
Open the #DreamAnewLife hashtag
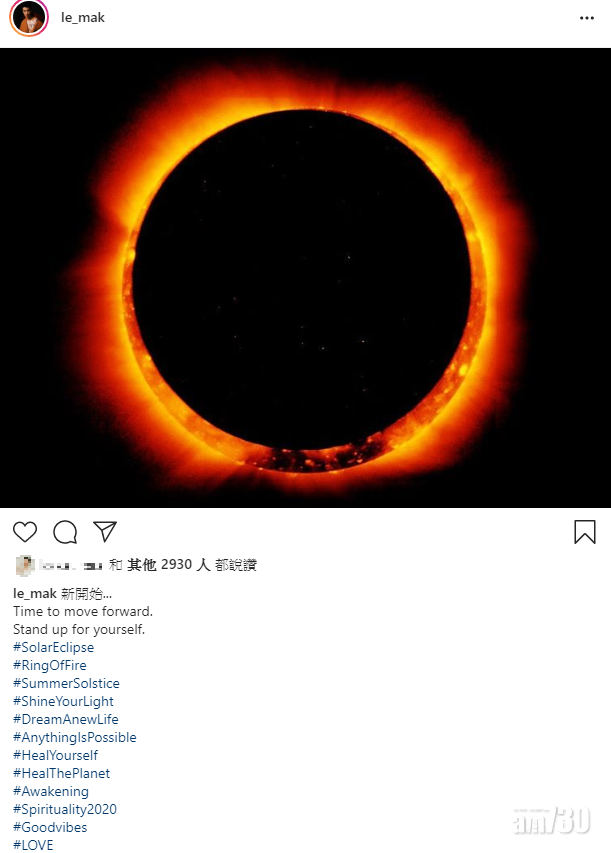point(66,719)
